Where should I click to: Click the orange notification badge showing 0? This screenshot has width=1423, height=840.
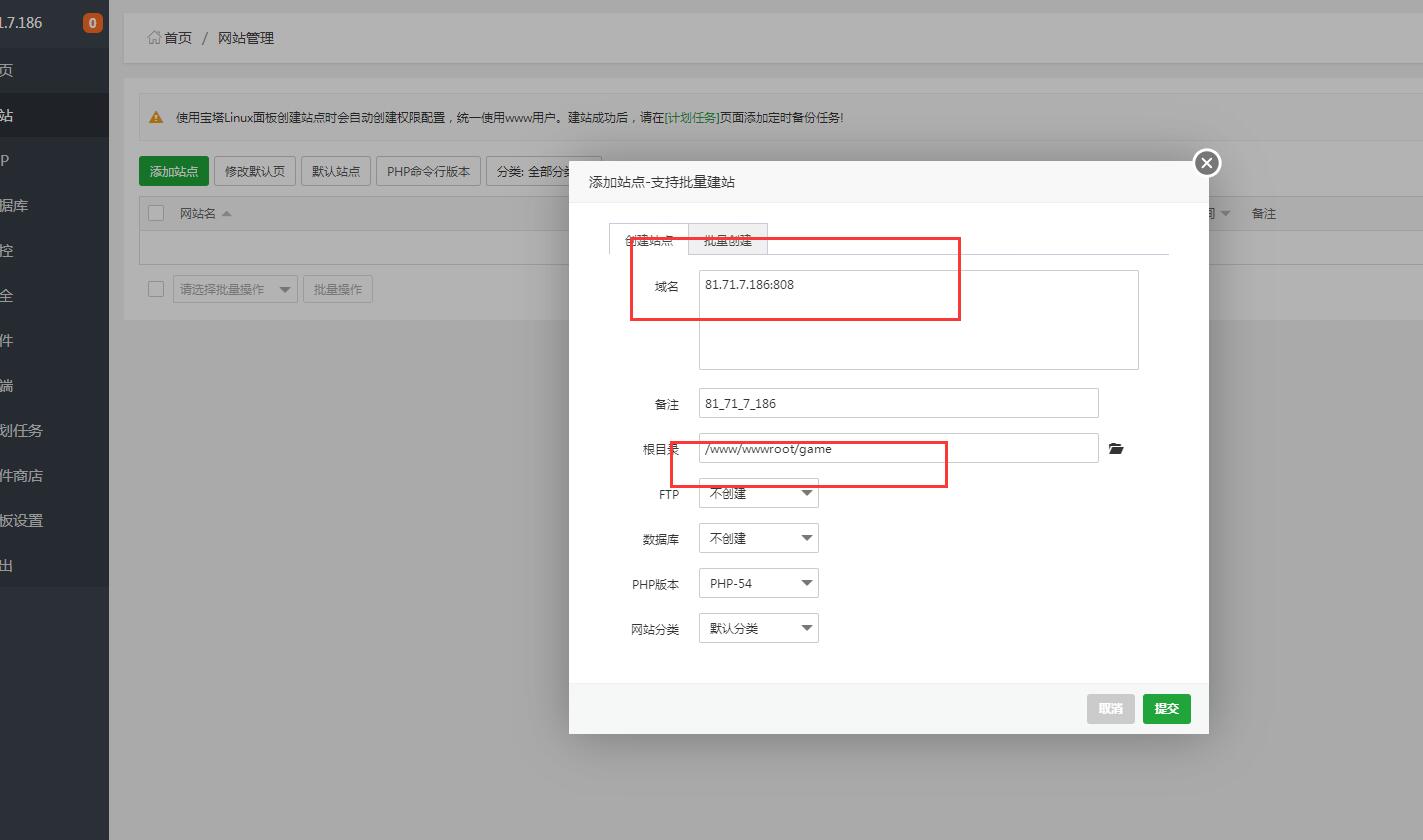pos(93,23)
